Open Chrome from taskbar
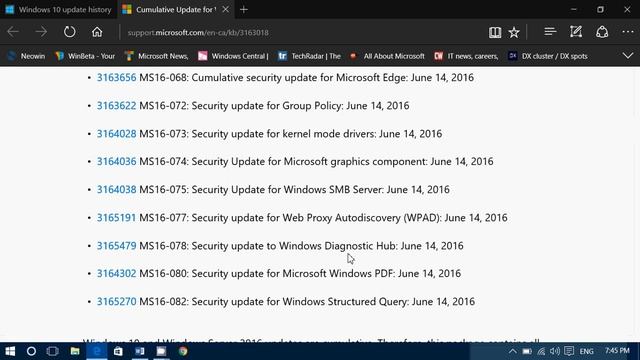The image size is (640, 360). tap(183, 351)
